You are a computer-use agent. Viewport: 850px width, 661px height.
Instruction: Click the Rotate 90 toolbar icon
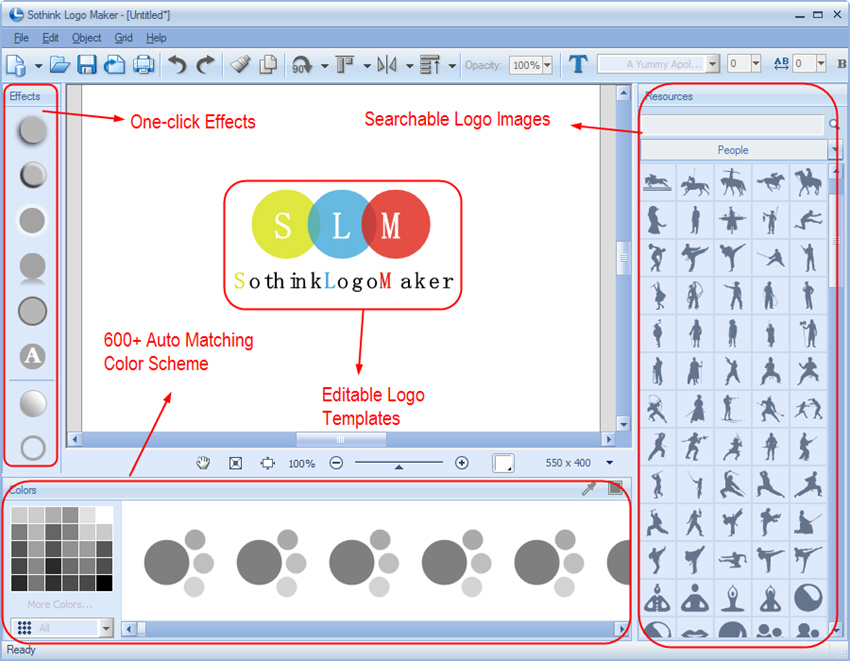click(x=300, y=63)
